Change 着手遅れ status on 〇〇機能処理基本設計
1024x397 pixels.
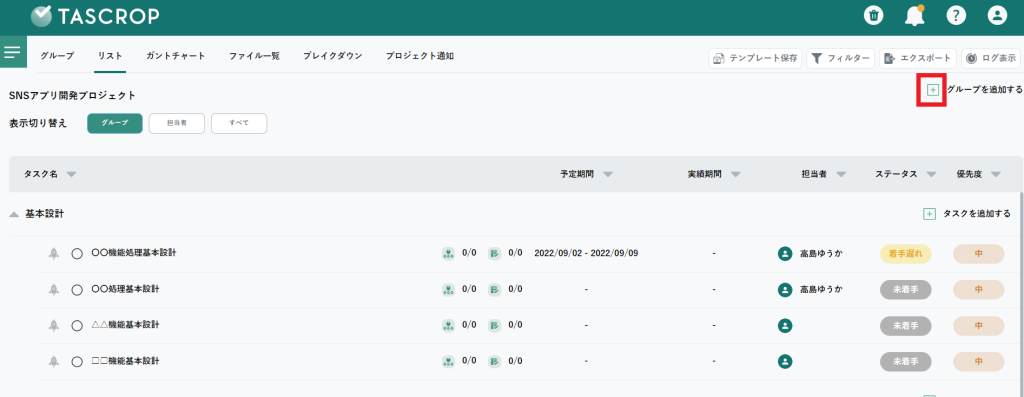coord(906,253)
